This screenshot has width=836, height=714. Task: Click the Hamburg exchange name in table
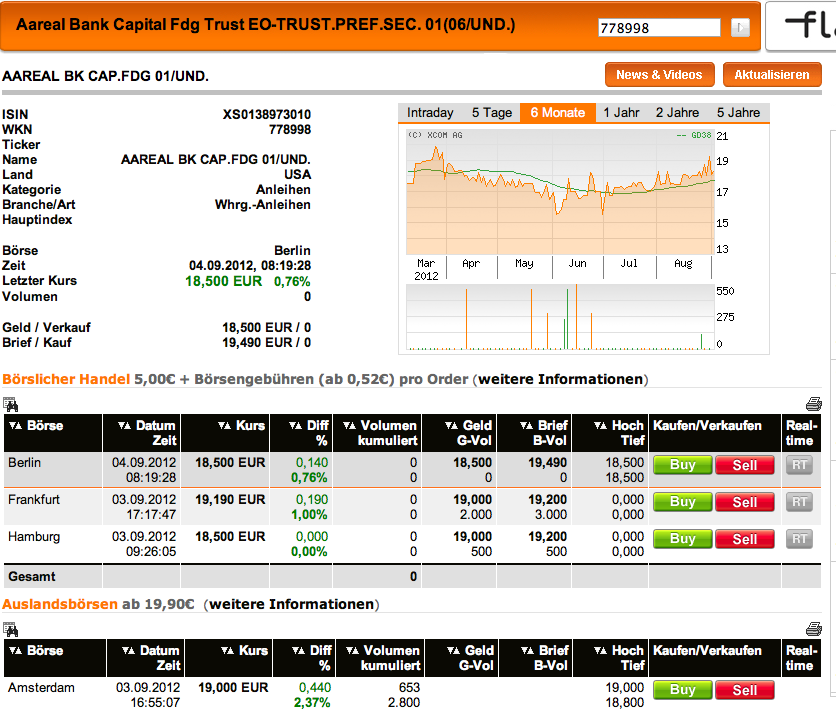click(34, 536)
